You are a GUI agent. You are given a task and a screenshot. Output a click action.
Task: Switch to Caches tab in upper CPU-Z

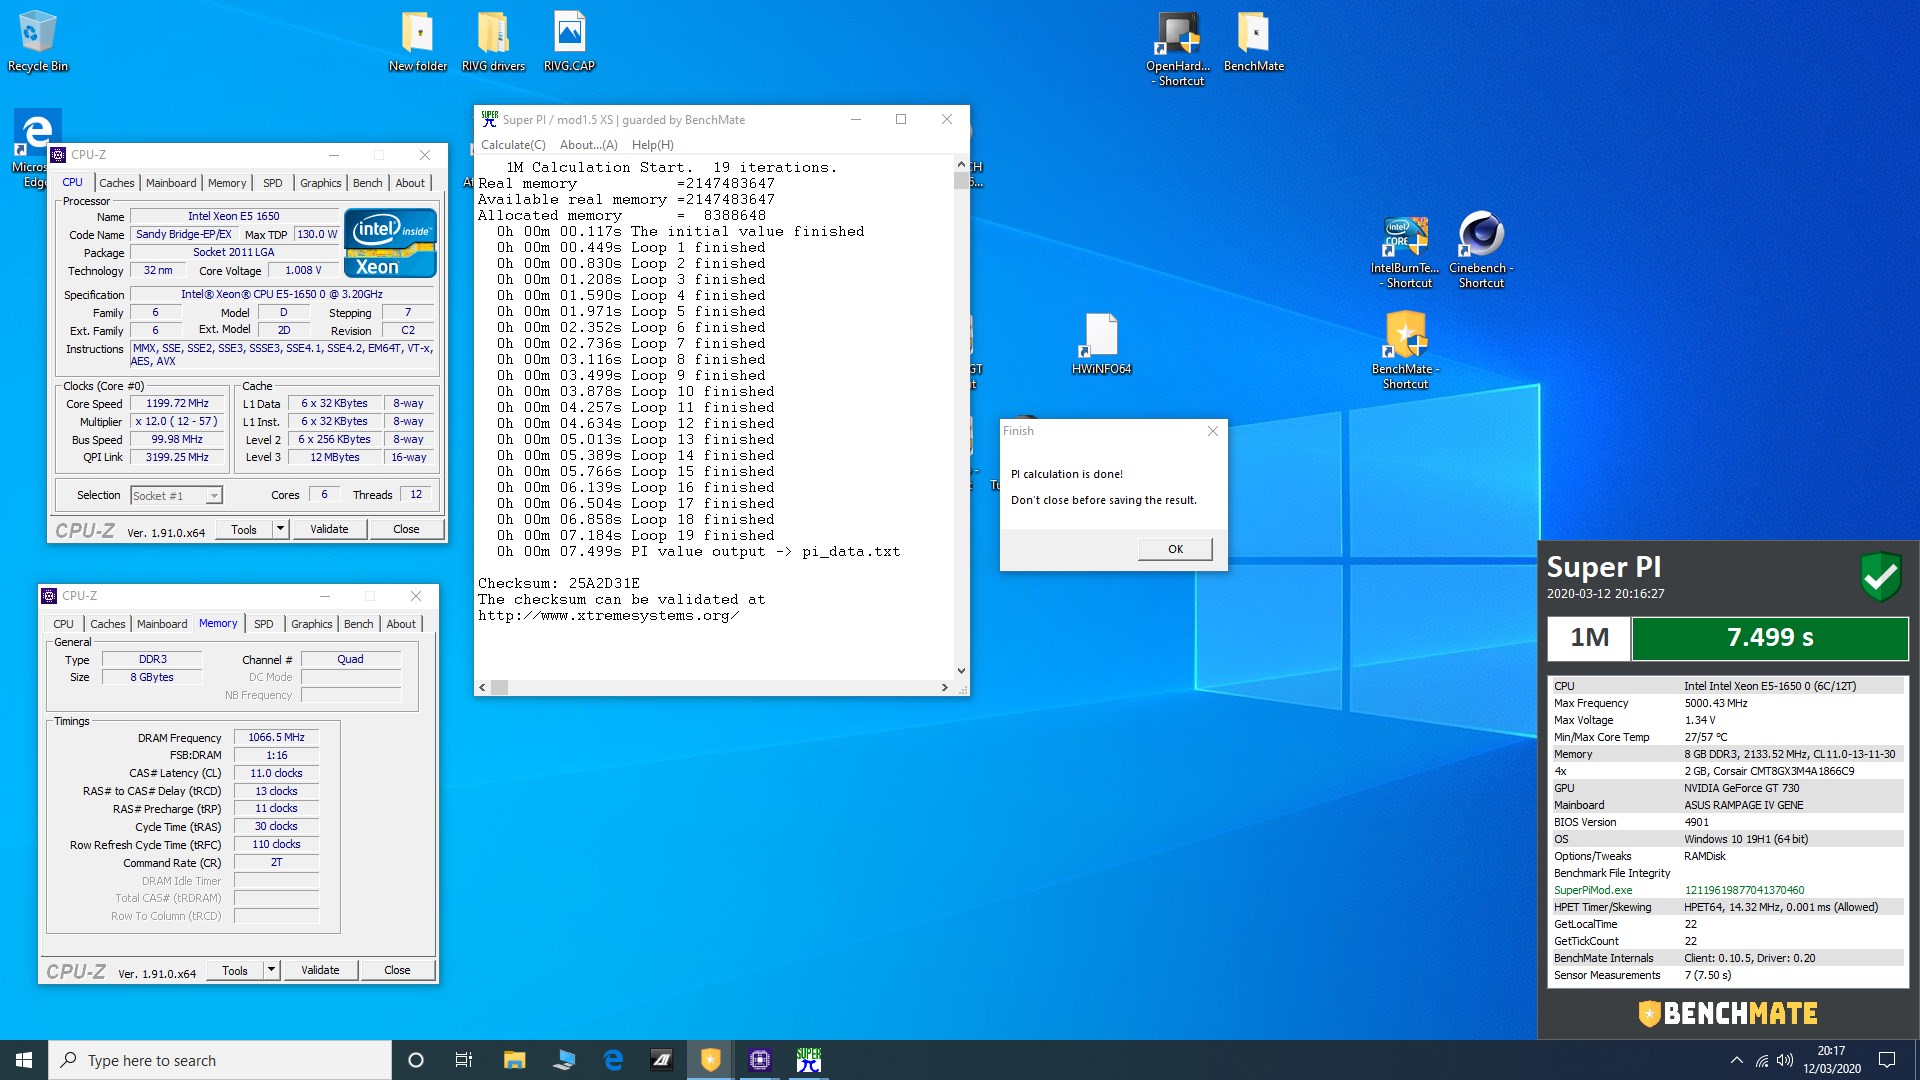(116, 183)
